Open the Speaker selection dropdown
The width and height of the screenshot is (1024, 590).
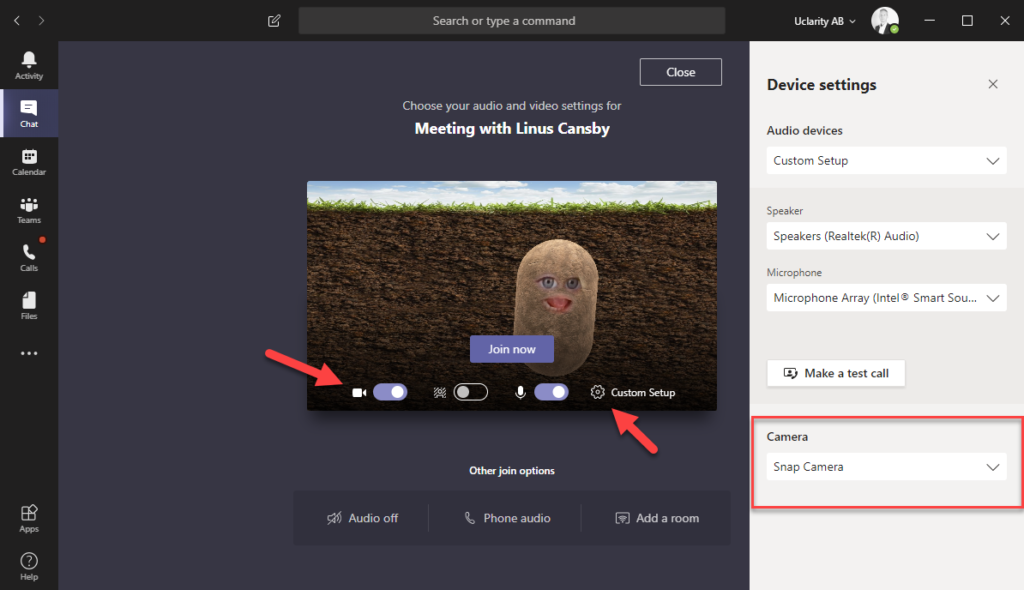(886, 236)
